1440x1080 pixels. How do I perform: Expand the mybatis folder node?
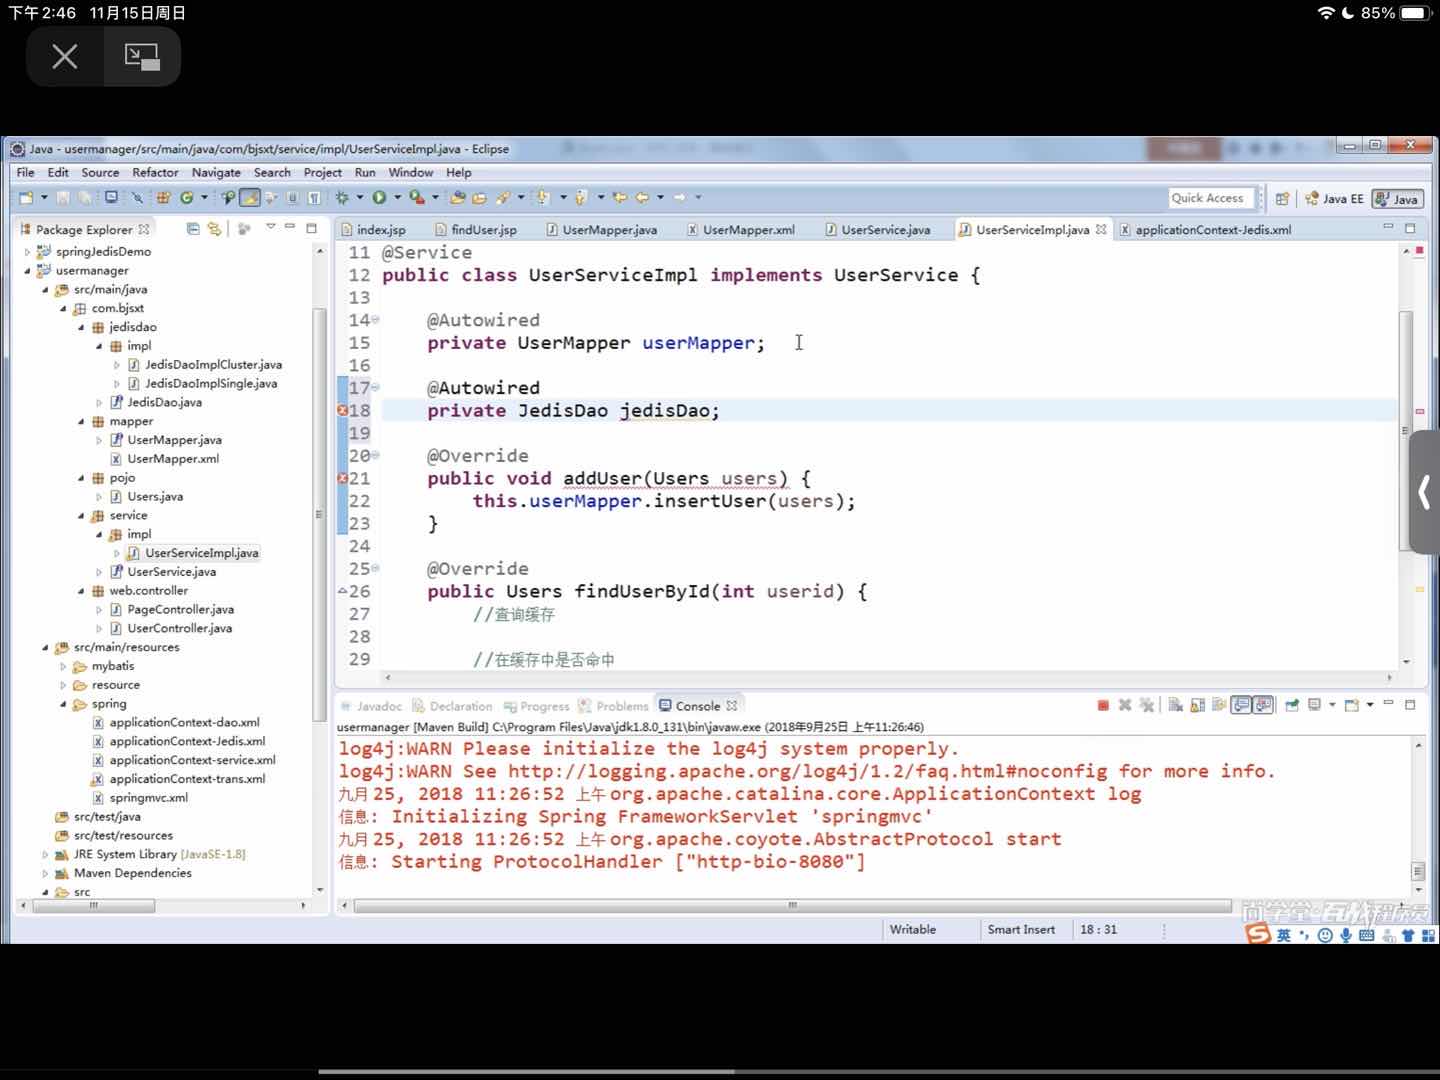(x=63, y=666)
